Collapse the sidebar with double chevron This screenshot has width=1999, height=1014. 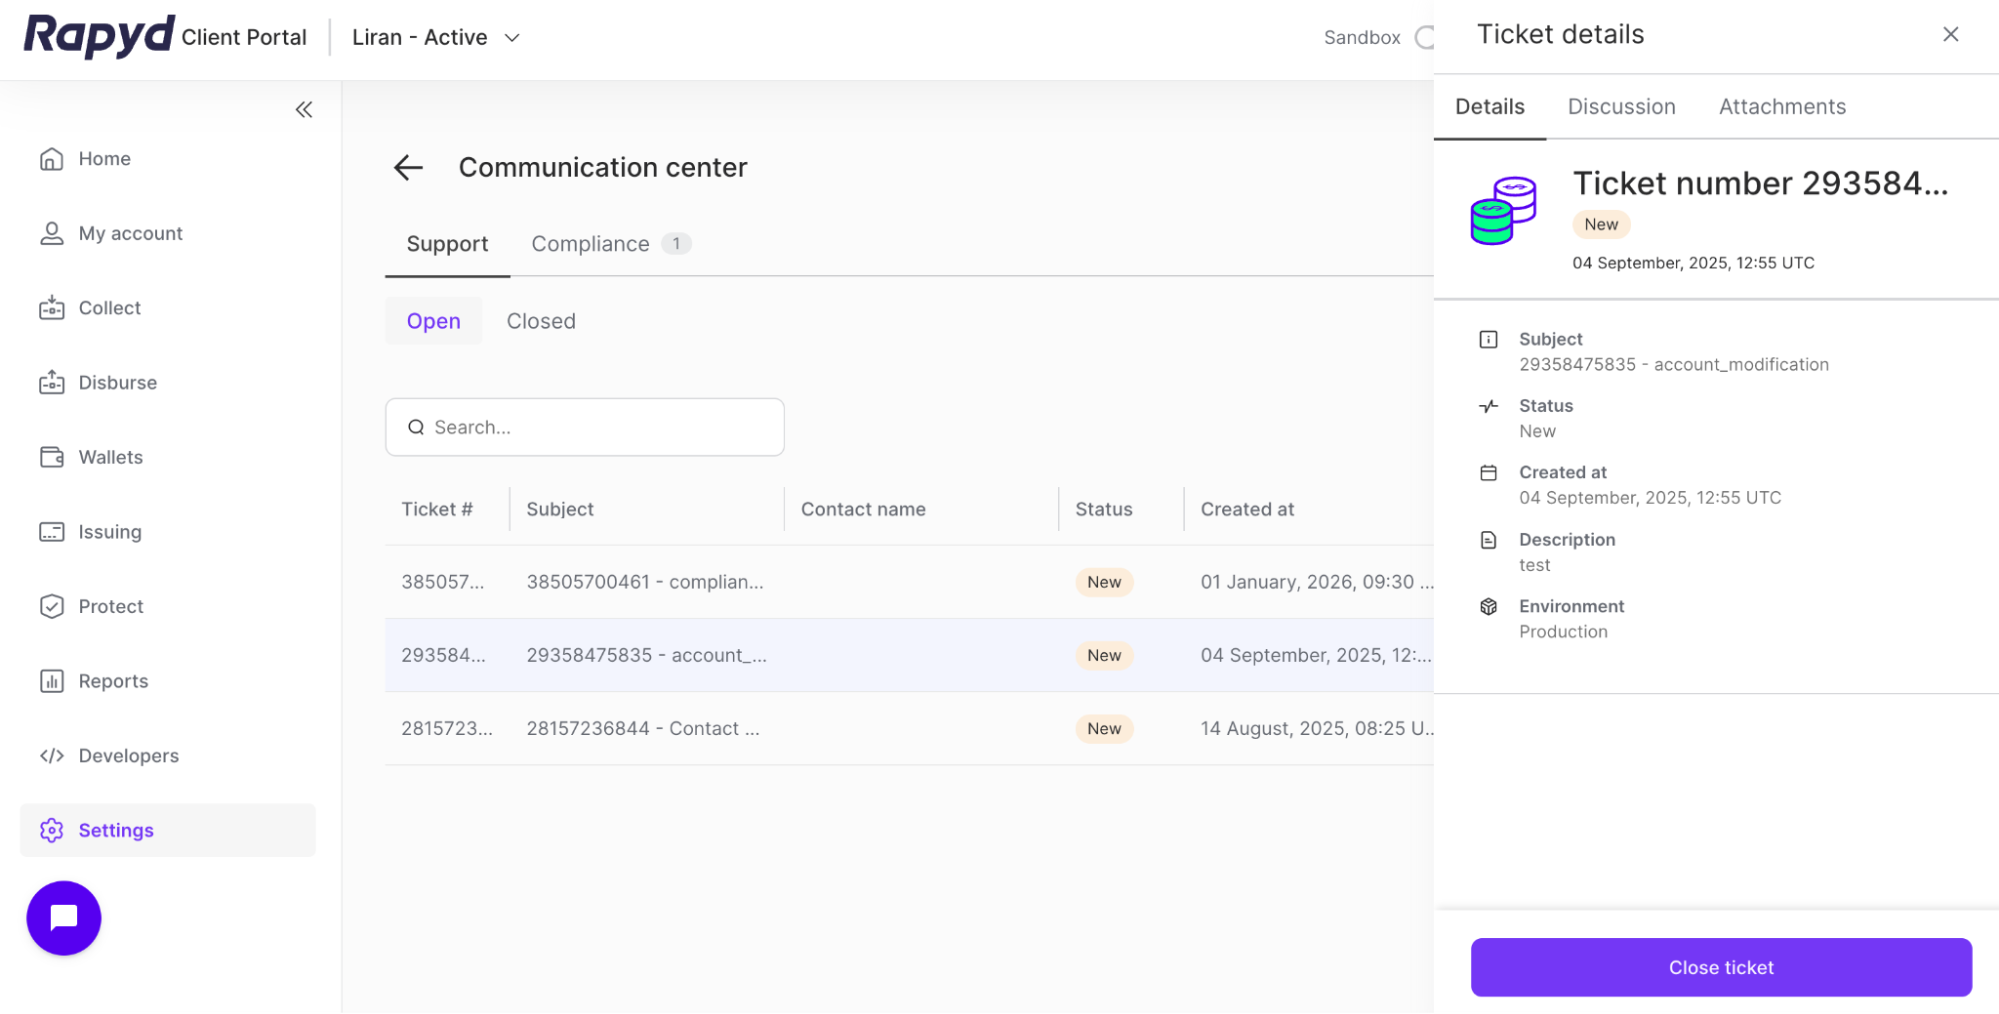tap(304, 110)
